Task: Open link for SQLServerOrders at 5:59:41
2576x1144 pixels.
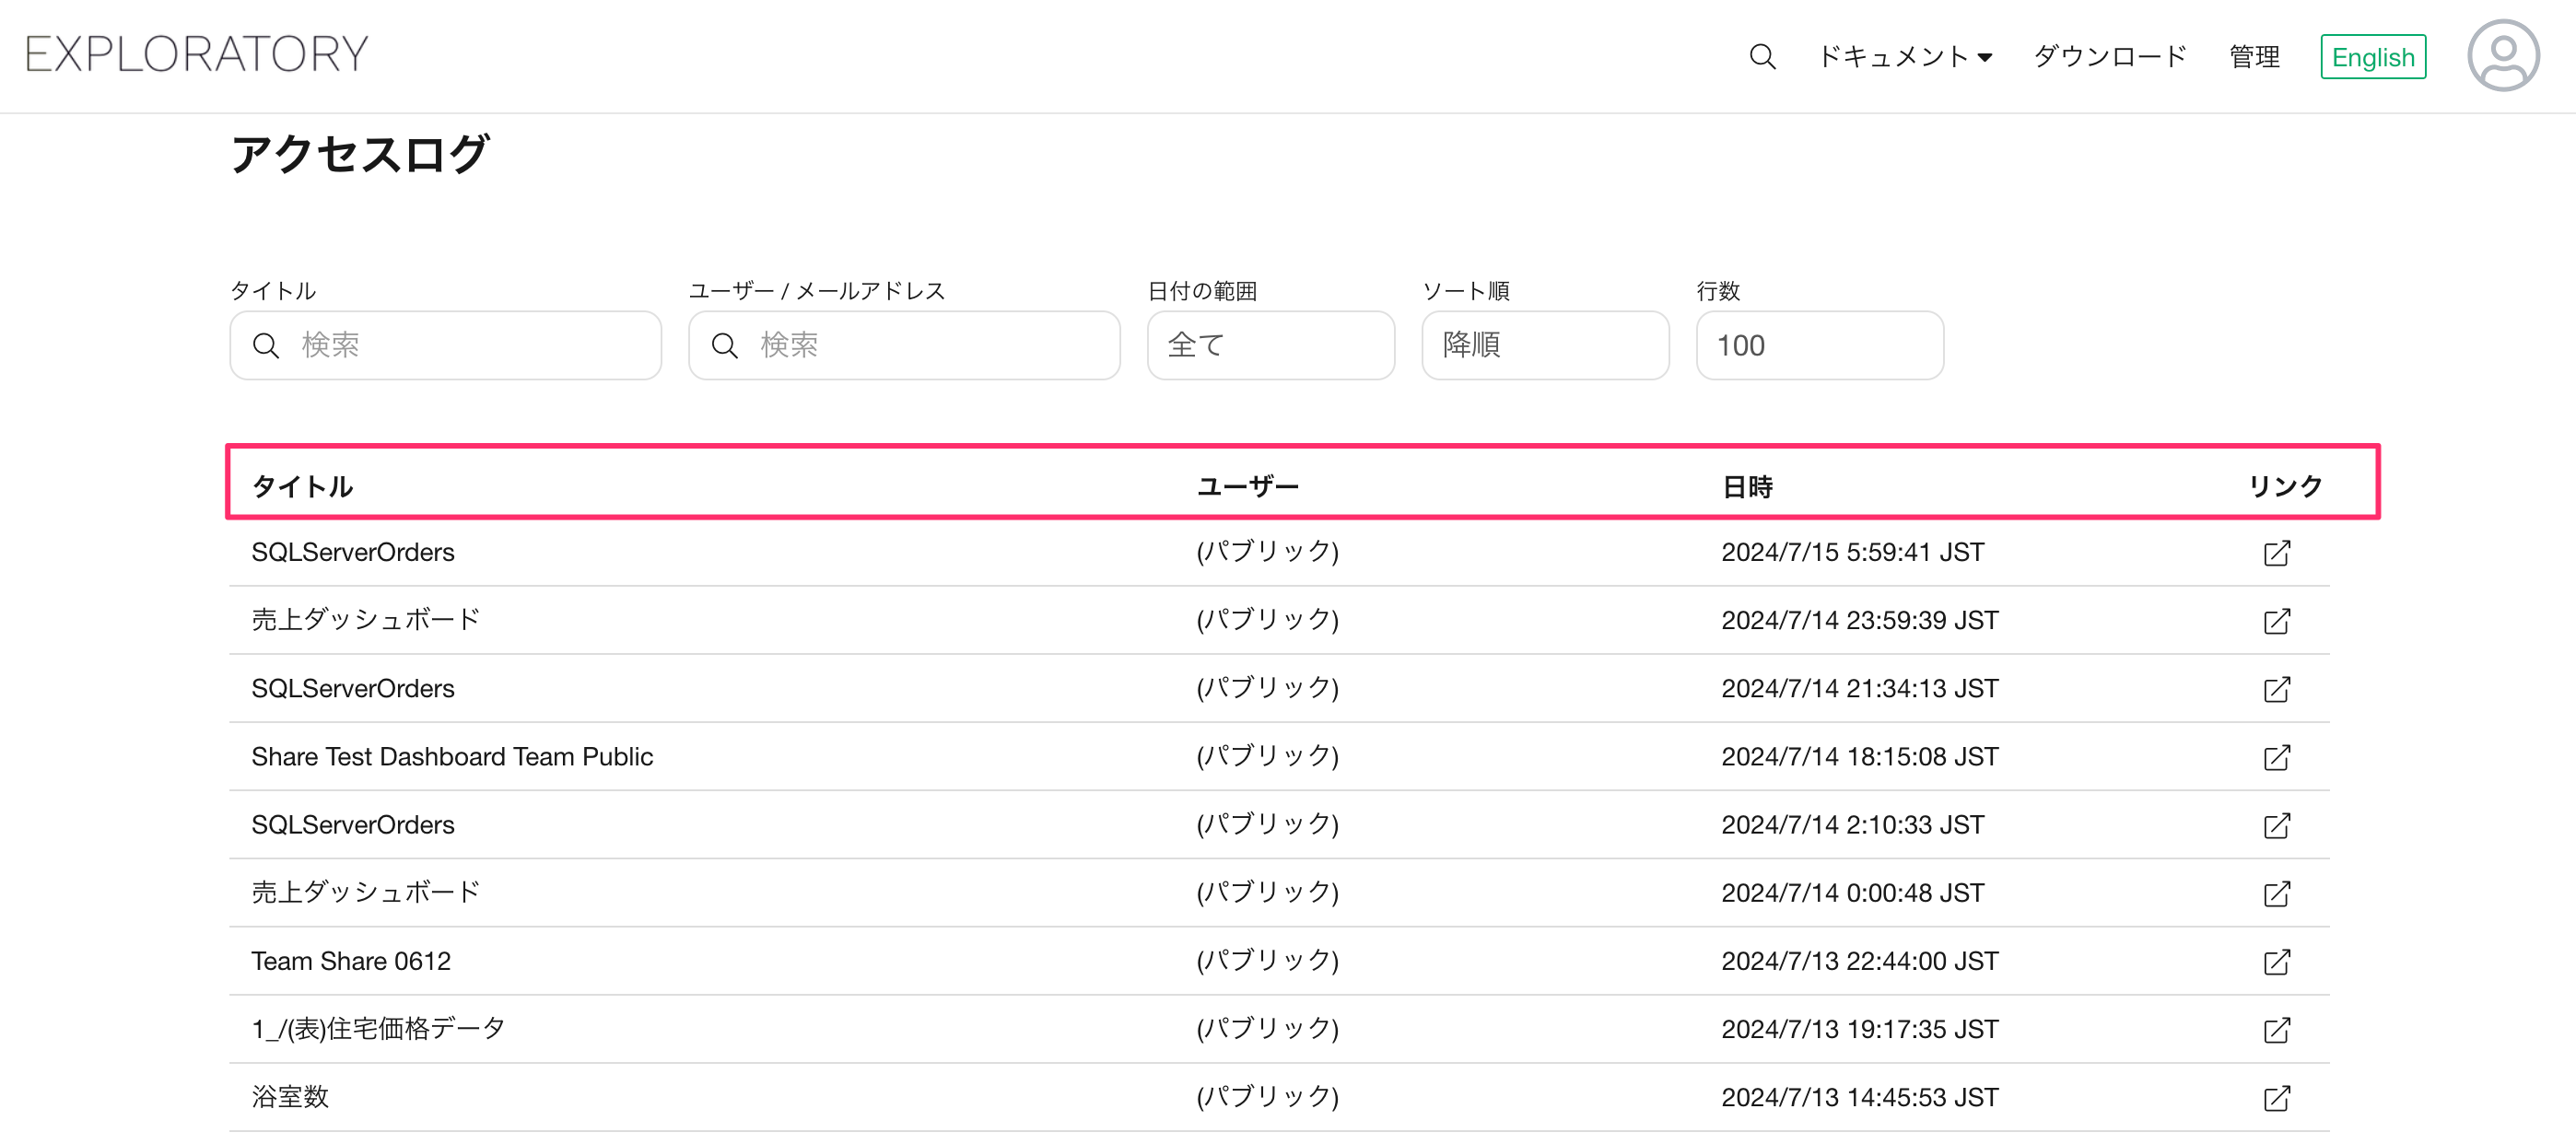Action: pyautogui.click(x=2277, y=553)
